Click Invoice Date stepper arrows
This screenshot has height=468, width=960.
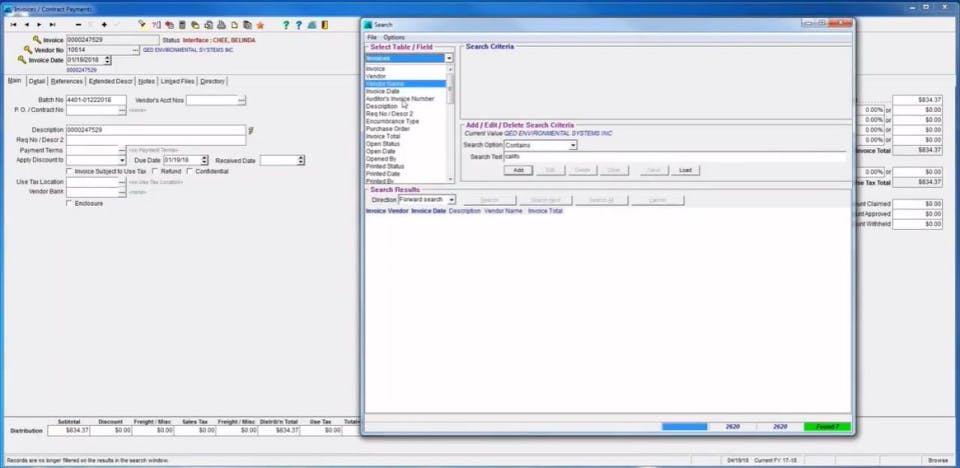pyautogui.click(x=108, y=60)
